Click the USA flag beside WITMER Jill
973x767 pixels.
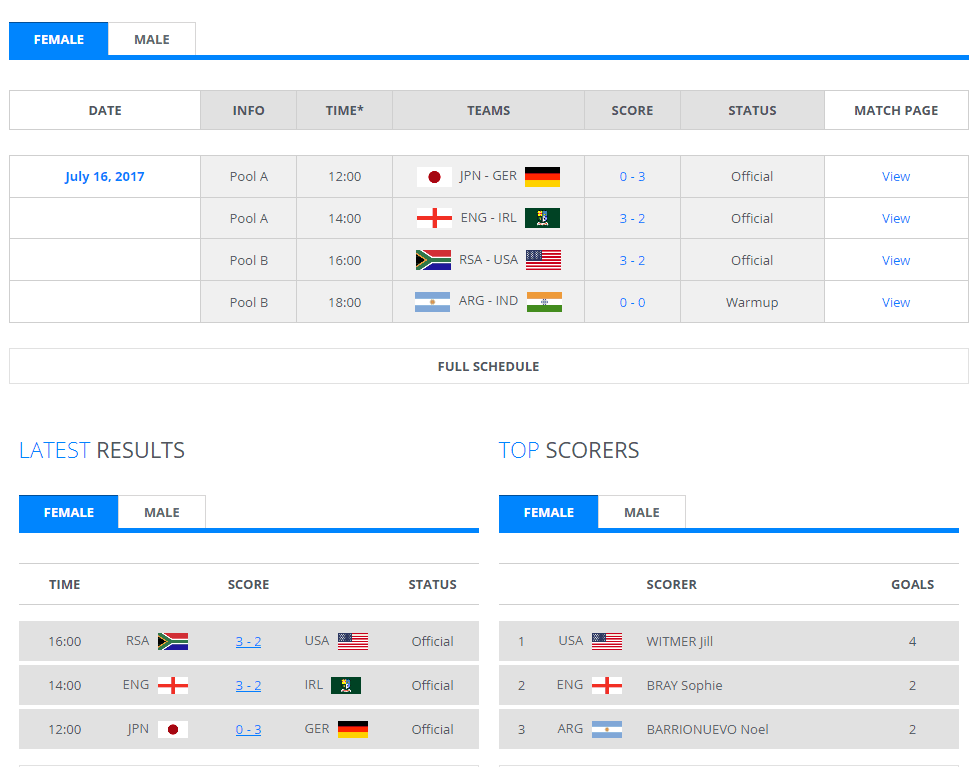pyautogui.click(x=606, y=641)
